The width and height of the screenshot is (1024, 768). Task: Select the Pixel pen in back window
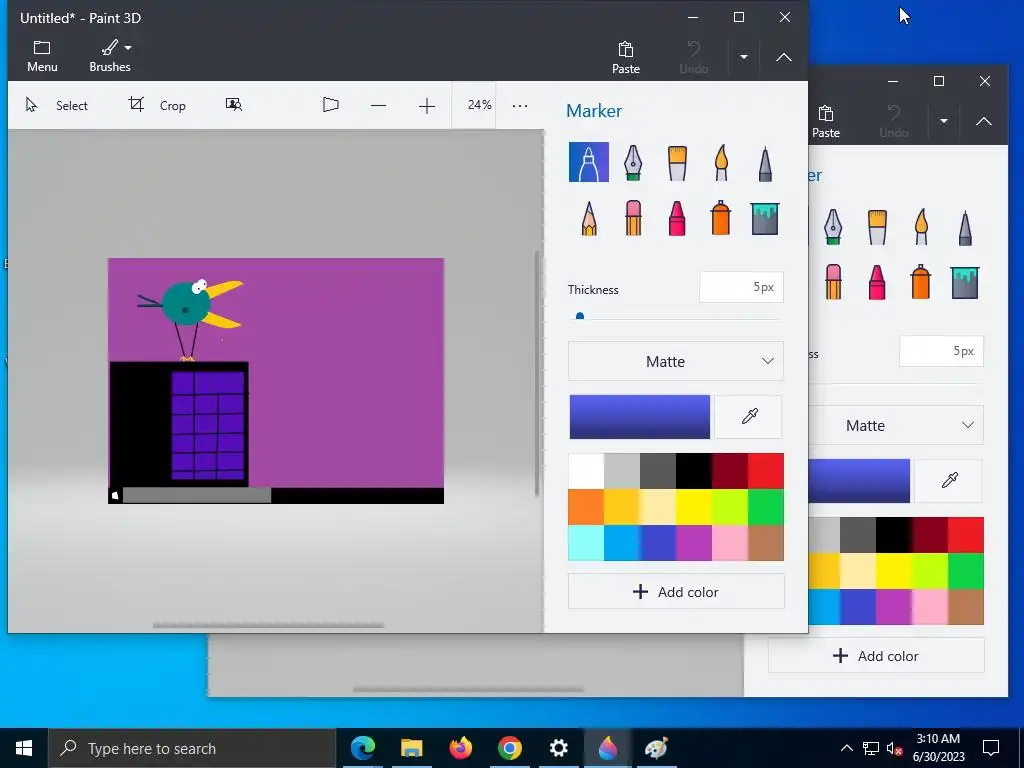click(965, 226)
